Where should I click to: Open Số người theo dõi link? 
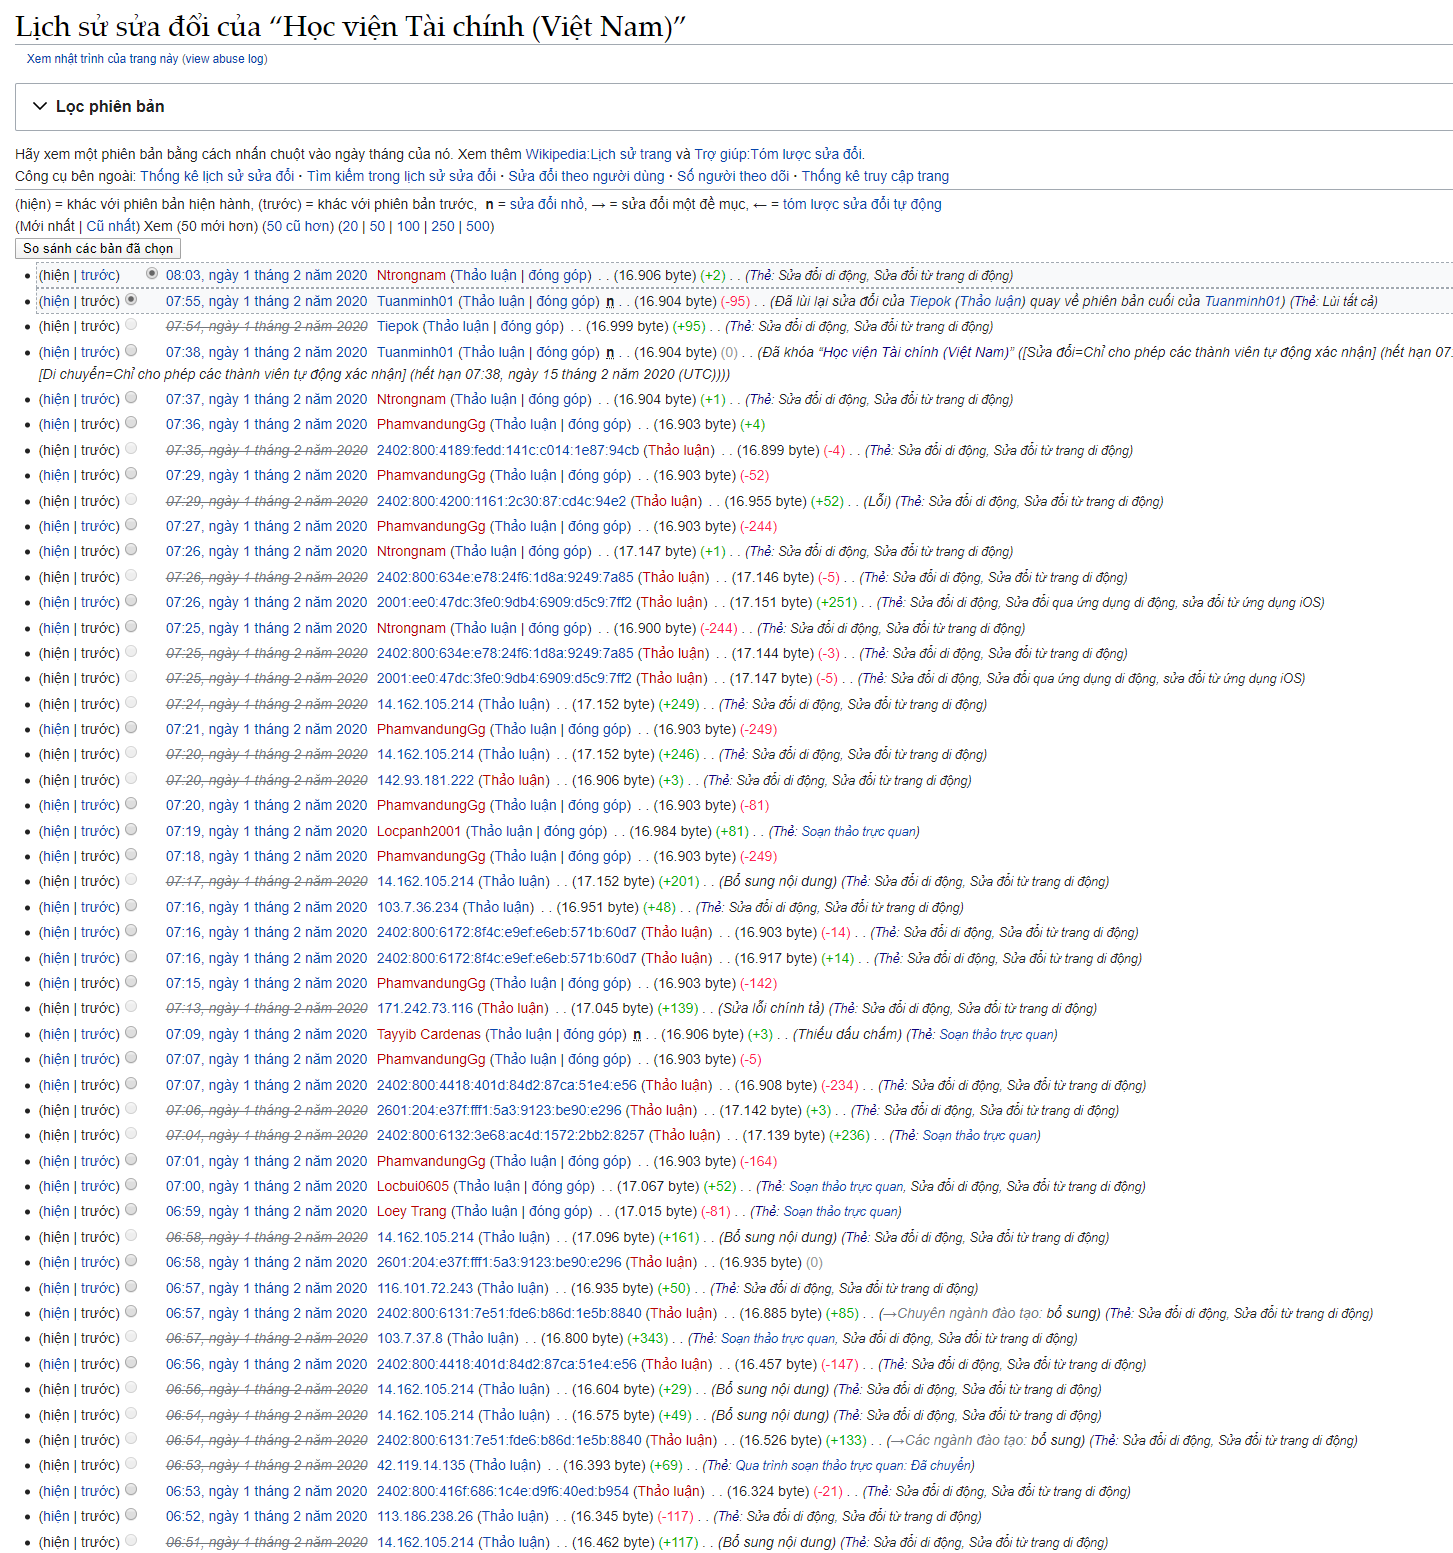point(733,176)
